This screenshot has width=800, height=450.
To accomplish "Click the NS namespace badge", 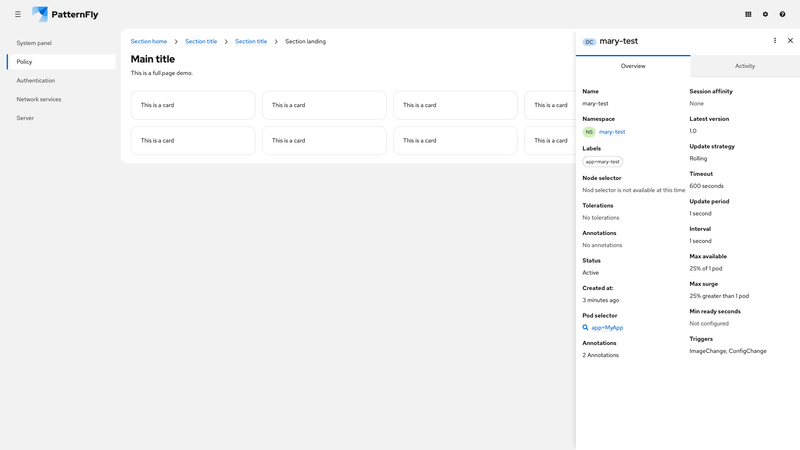I will tap(589, 132).
